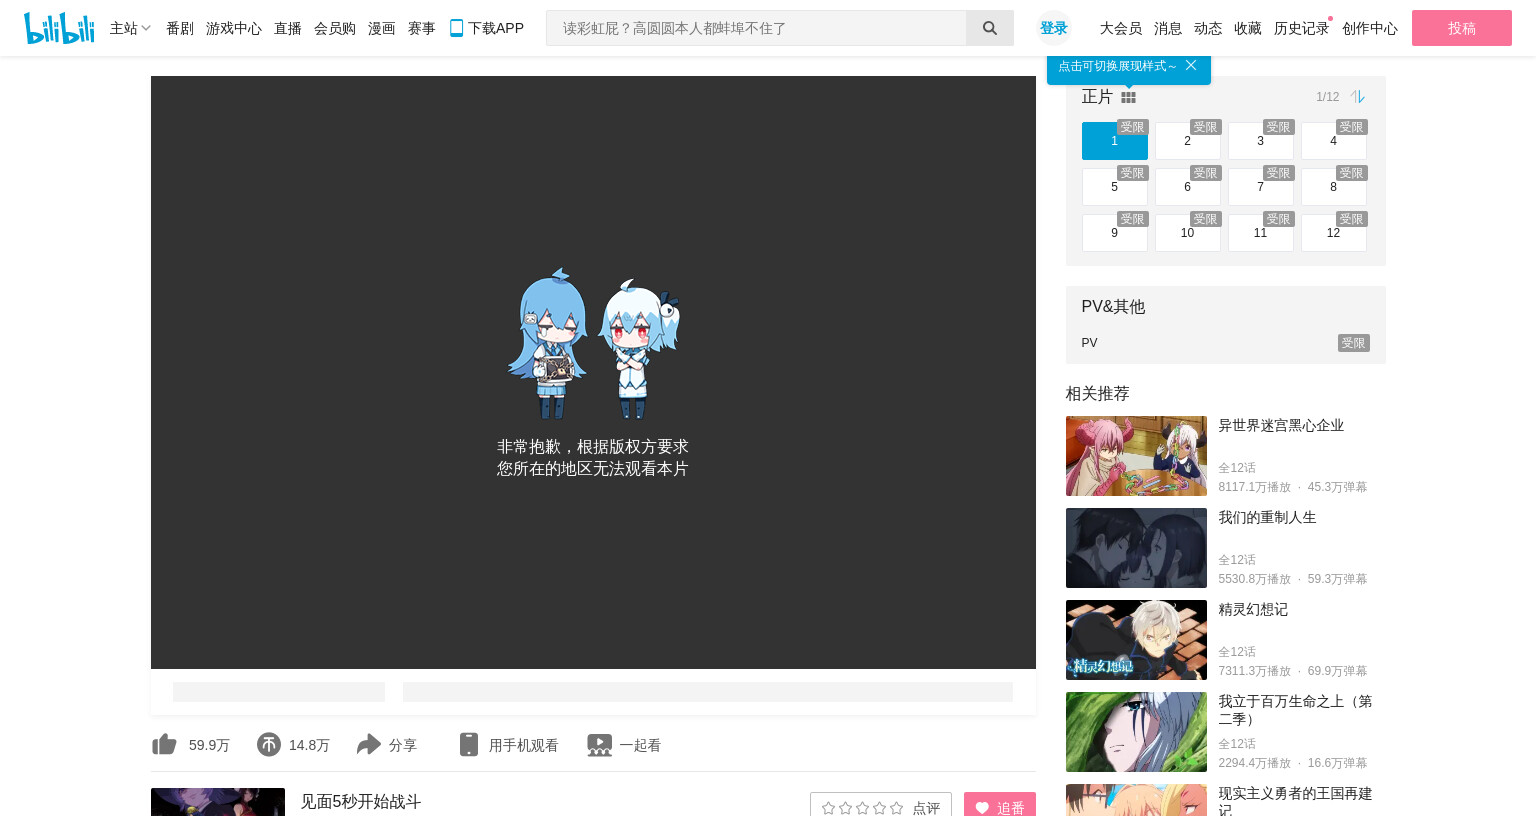The image size is (1536, 816).
Task: Expand the 主站 dropdown menu
Action: [x=130, y=28]
